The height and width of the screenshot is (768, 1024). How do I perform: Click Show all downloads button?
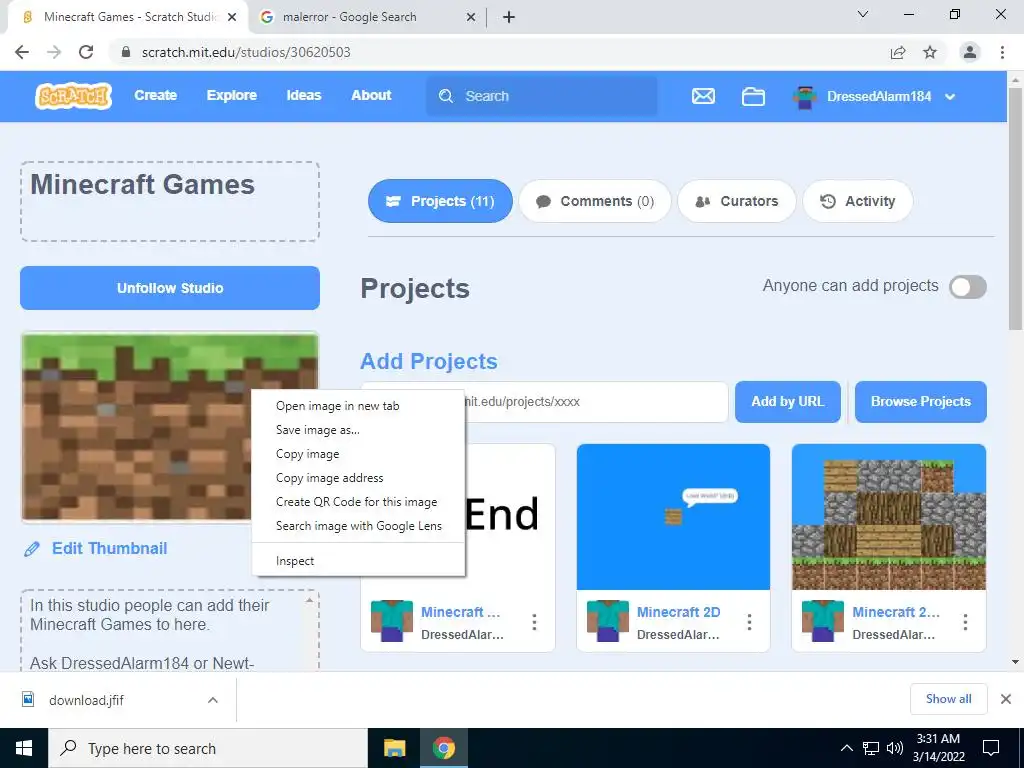pyautogui.click(x=949, y=699)
